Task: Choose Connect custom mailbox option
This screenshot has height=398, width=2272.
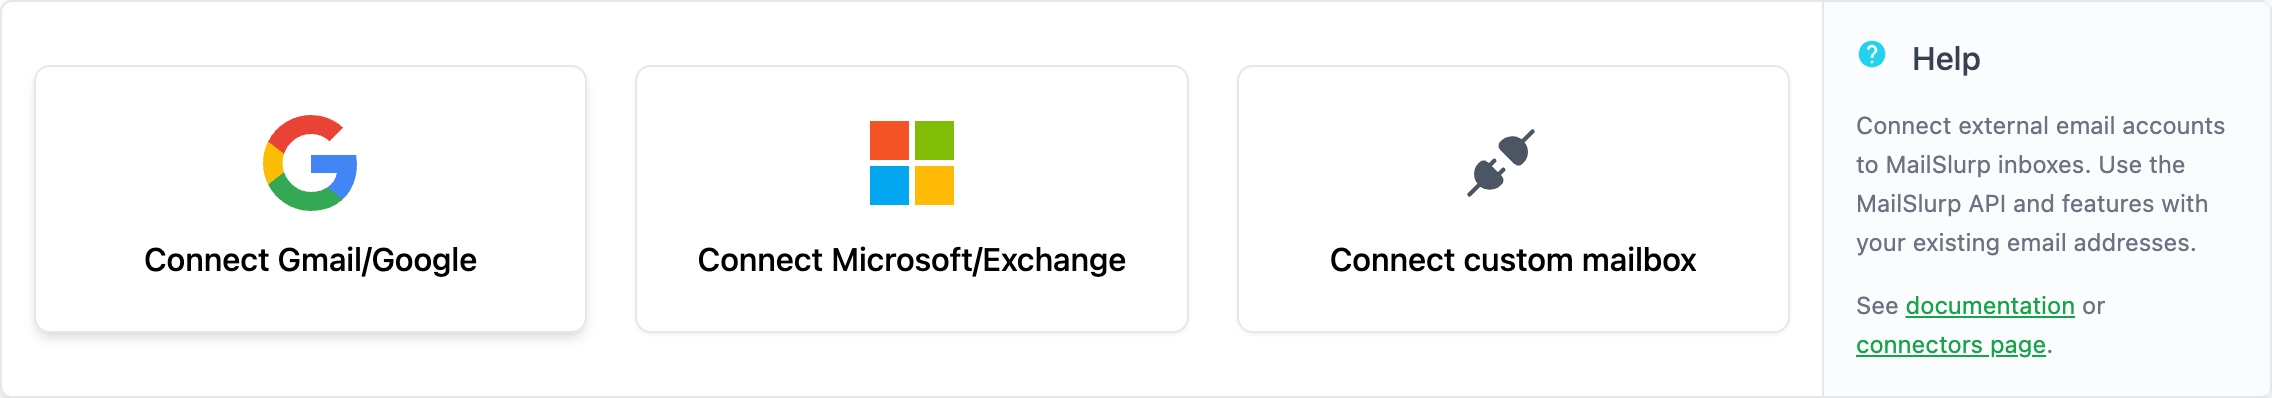Action: tap(1513, 199)
